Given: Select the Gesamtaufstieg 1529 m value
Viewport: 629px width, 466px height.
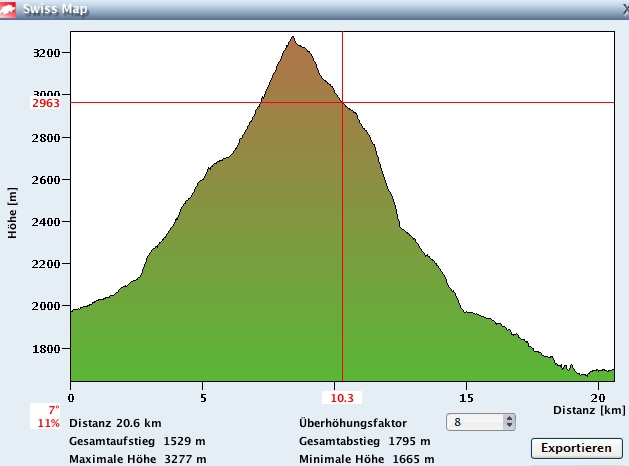Looking at the screenshot, I should click(x=137, y=441).
